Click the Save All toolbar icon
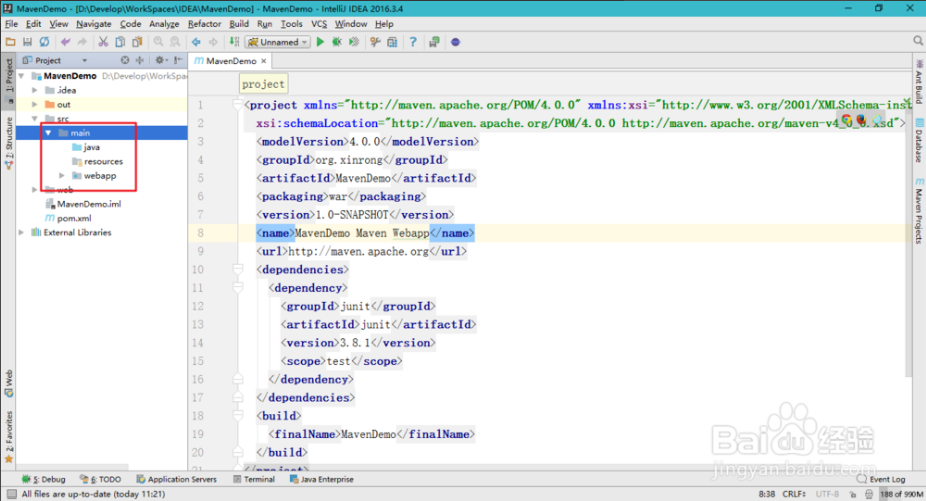 tap(27, 42)
